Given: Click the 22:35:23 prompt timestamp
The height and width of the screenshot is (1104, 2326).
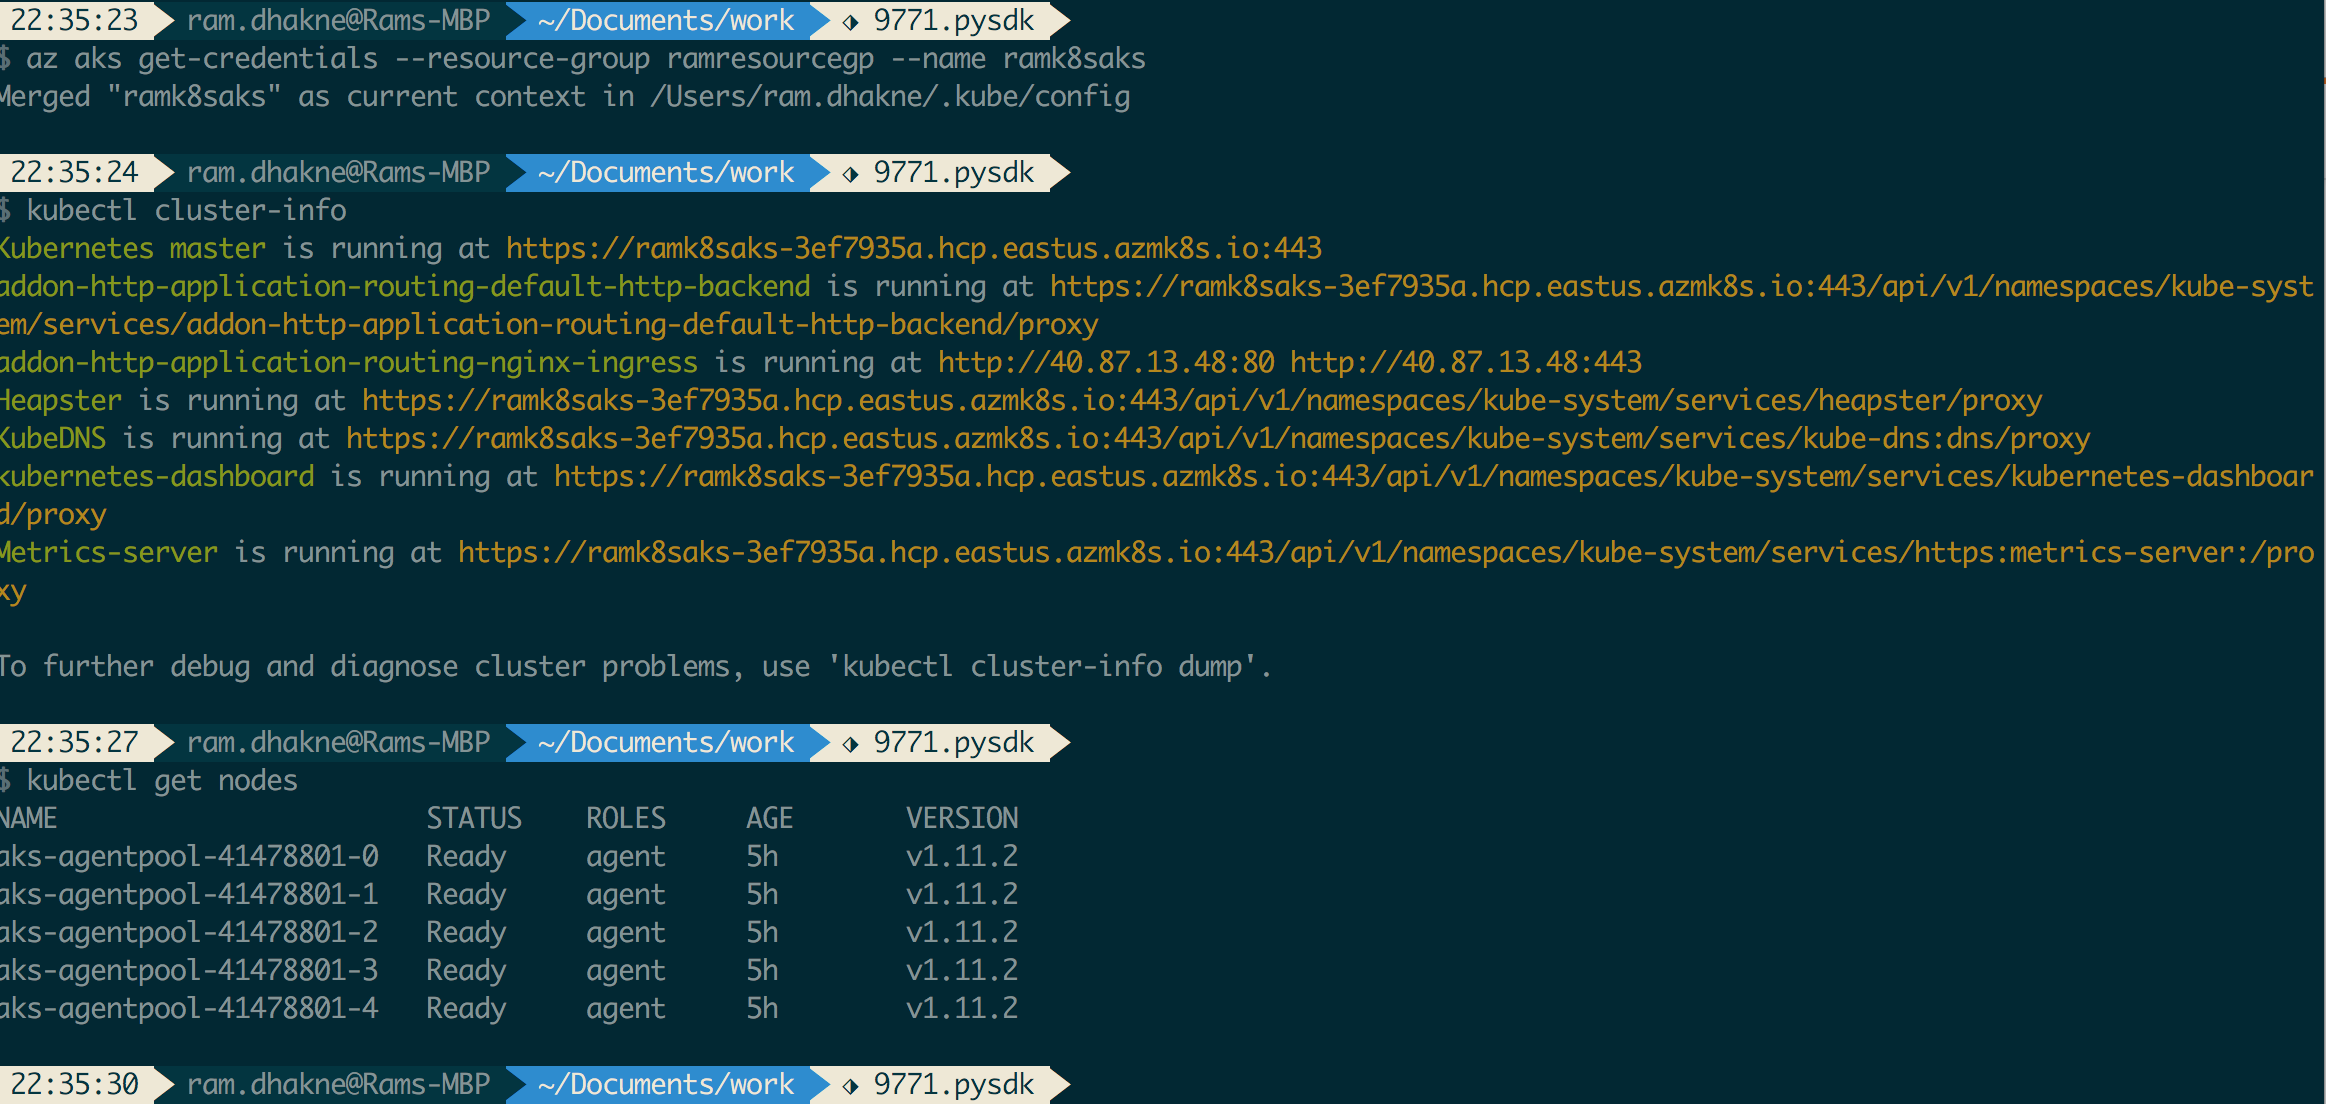Looking at the screenshot, I should click(75, 20).
